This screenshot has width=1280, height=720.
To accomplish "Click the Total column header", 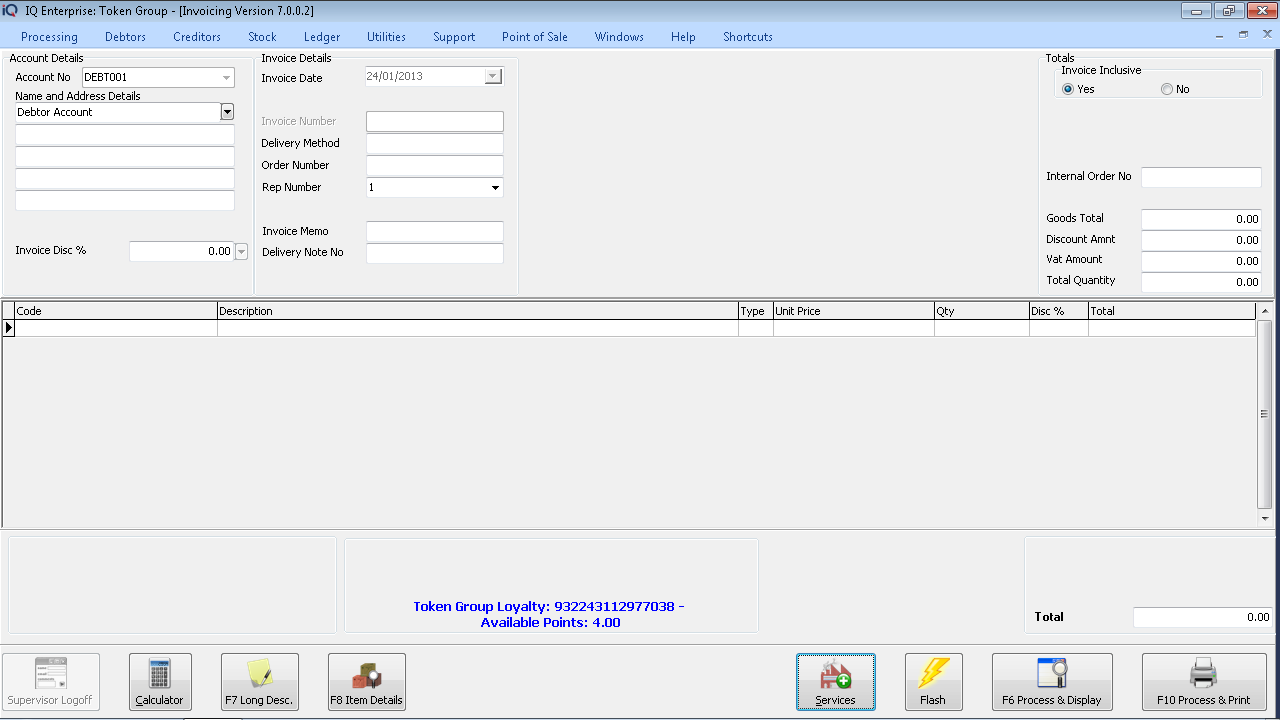I will coord(1172,311).
